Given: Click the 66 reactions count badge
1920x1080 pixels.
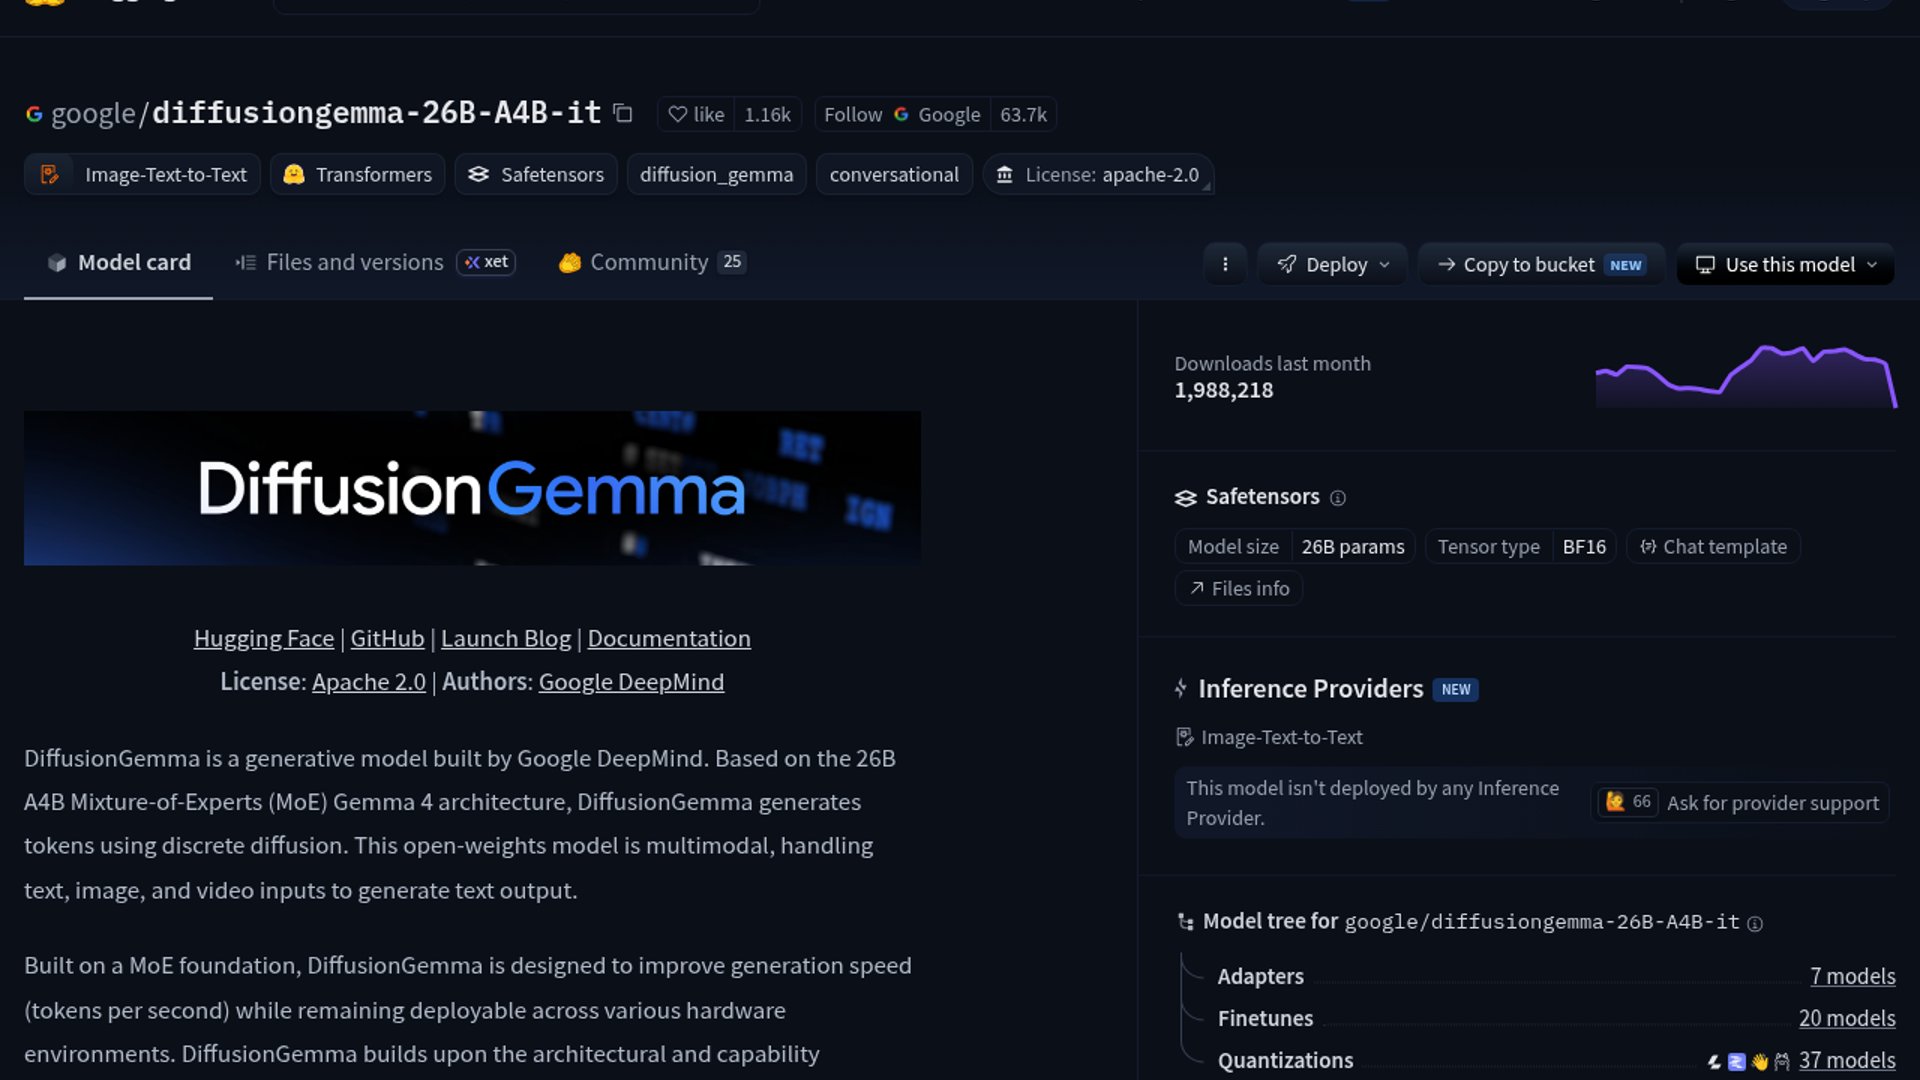Looking at the screenshot, I should pos(1628,802).
